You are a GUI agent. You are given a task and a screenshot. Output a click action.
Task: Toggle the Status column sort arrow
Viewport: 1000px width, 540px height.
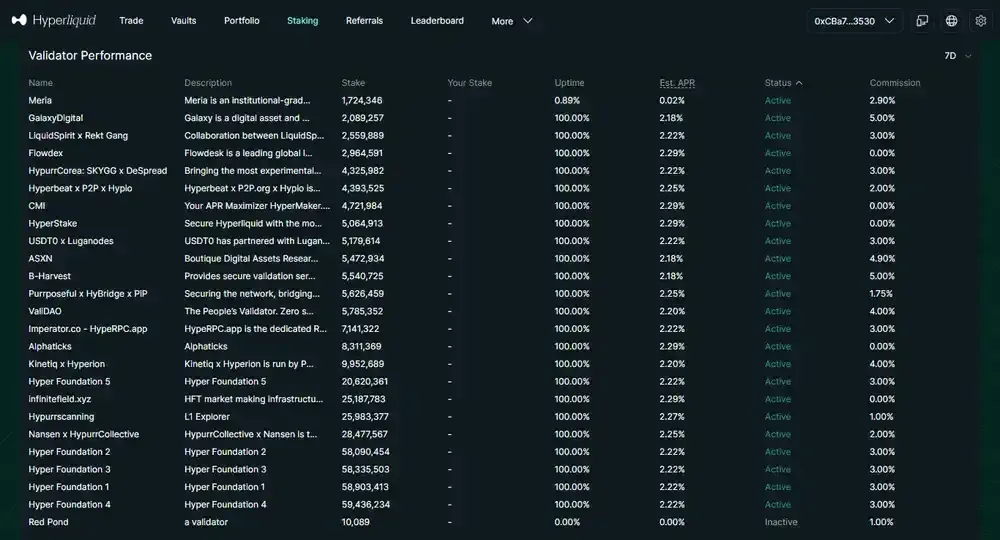click(x=799, y=83)
